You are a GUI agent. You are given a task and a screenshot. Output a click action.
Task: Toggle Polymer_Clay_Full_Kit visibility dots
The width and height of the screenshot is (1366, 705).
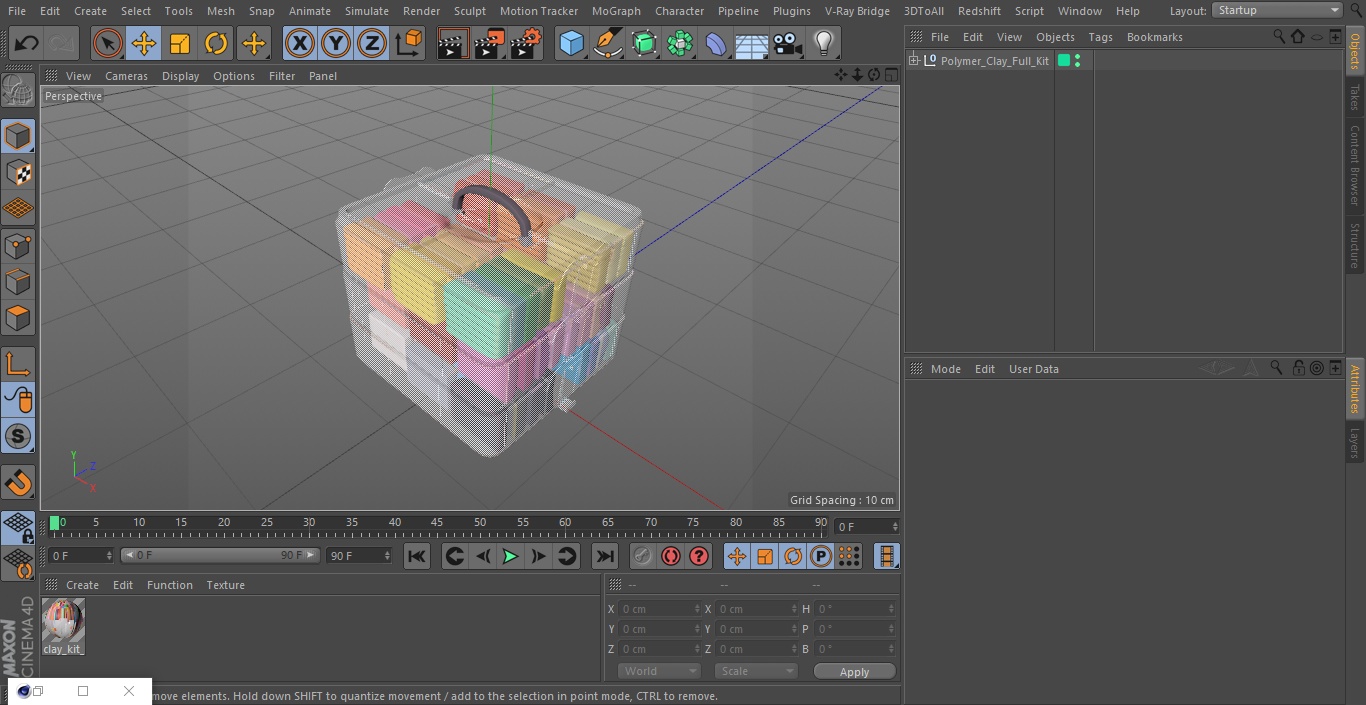click(x=1077, y=61)
